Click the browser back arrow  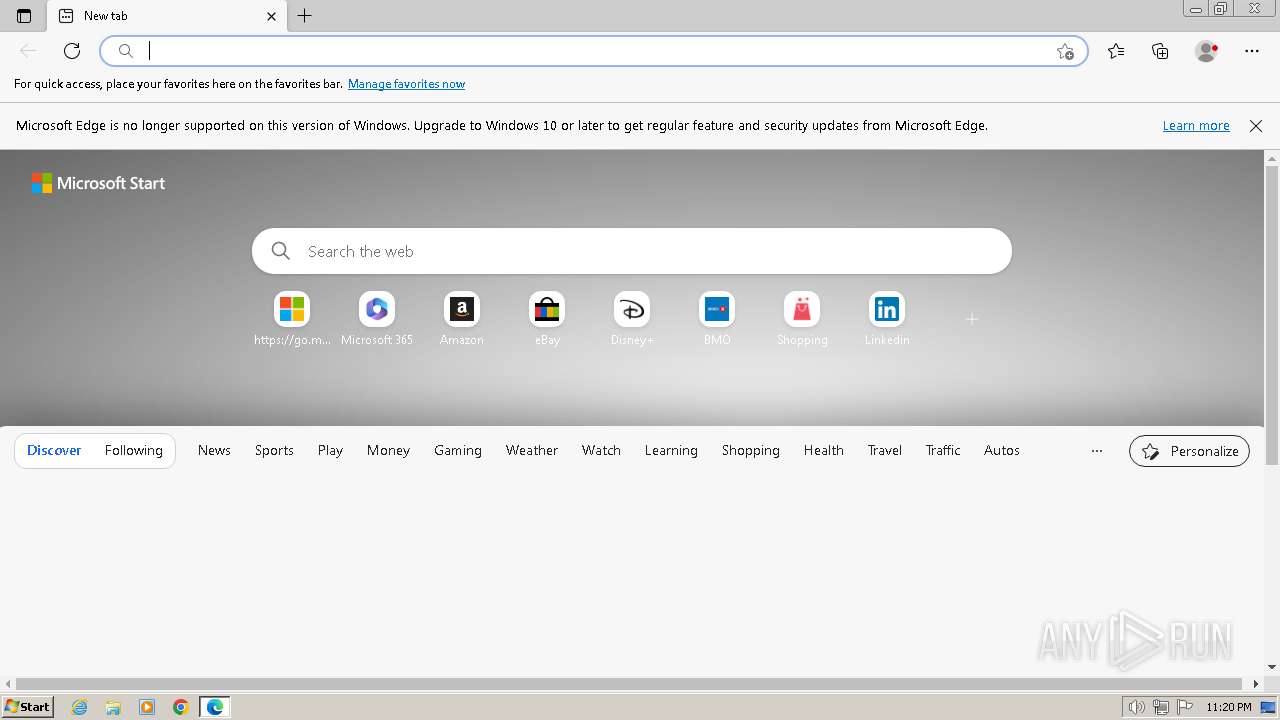(28, 51)
